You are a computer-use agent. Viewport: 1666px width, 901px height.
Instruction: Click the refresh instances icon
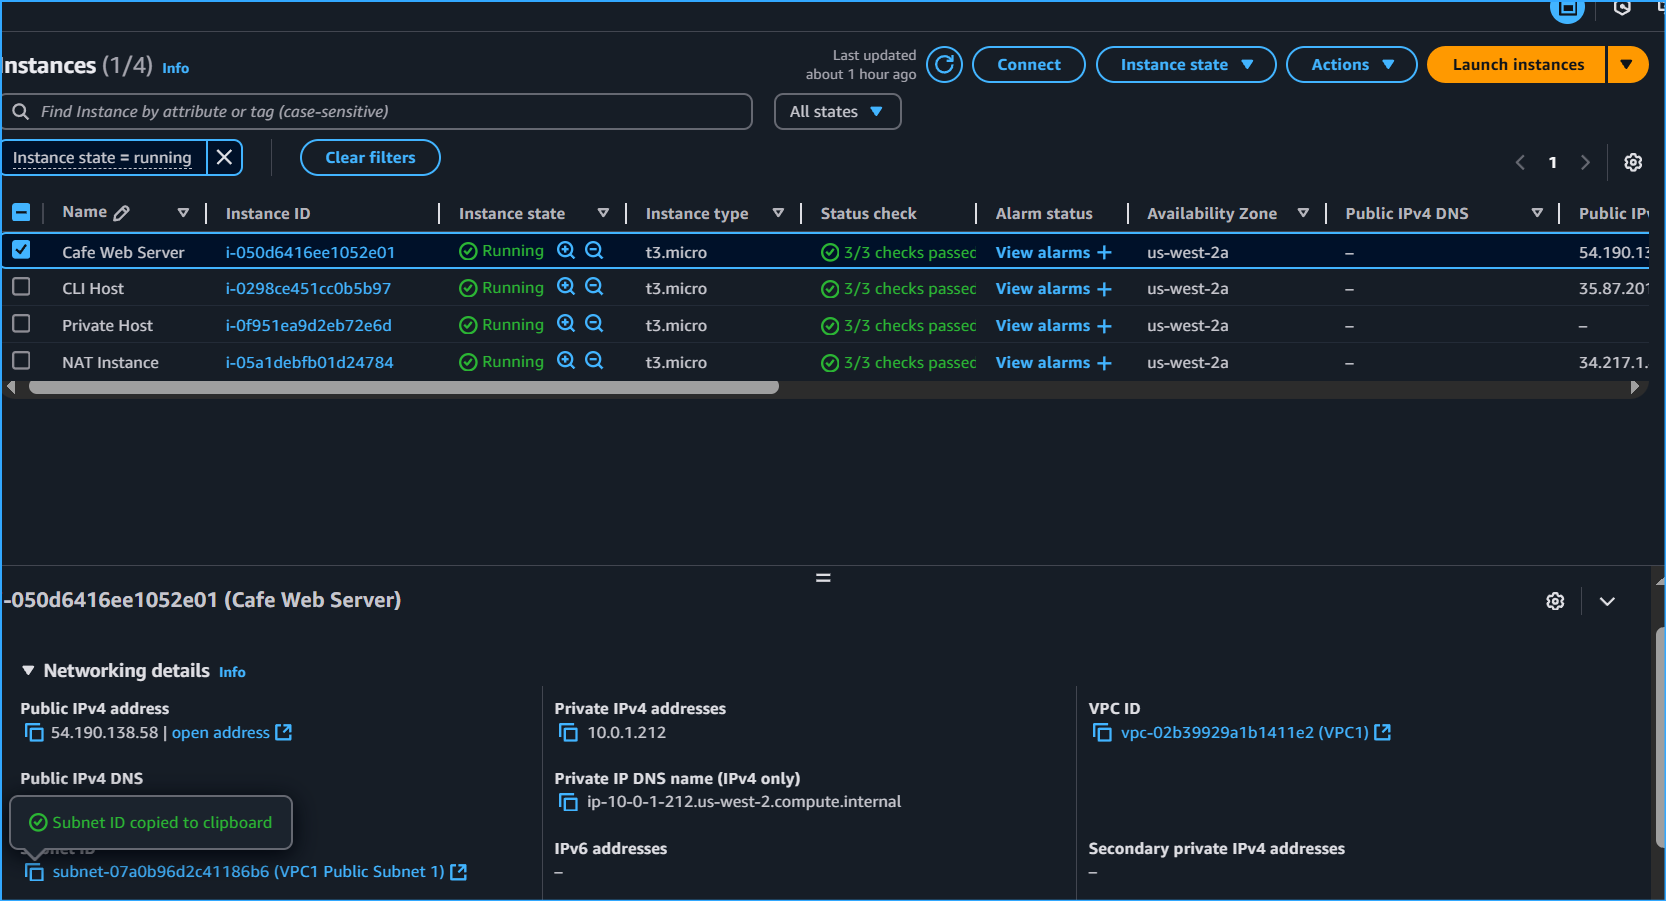(x=944, y=65)
